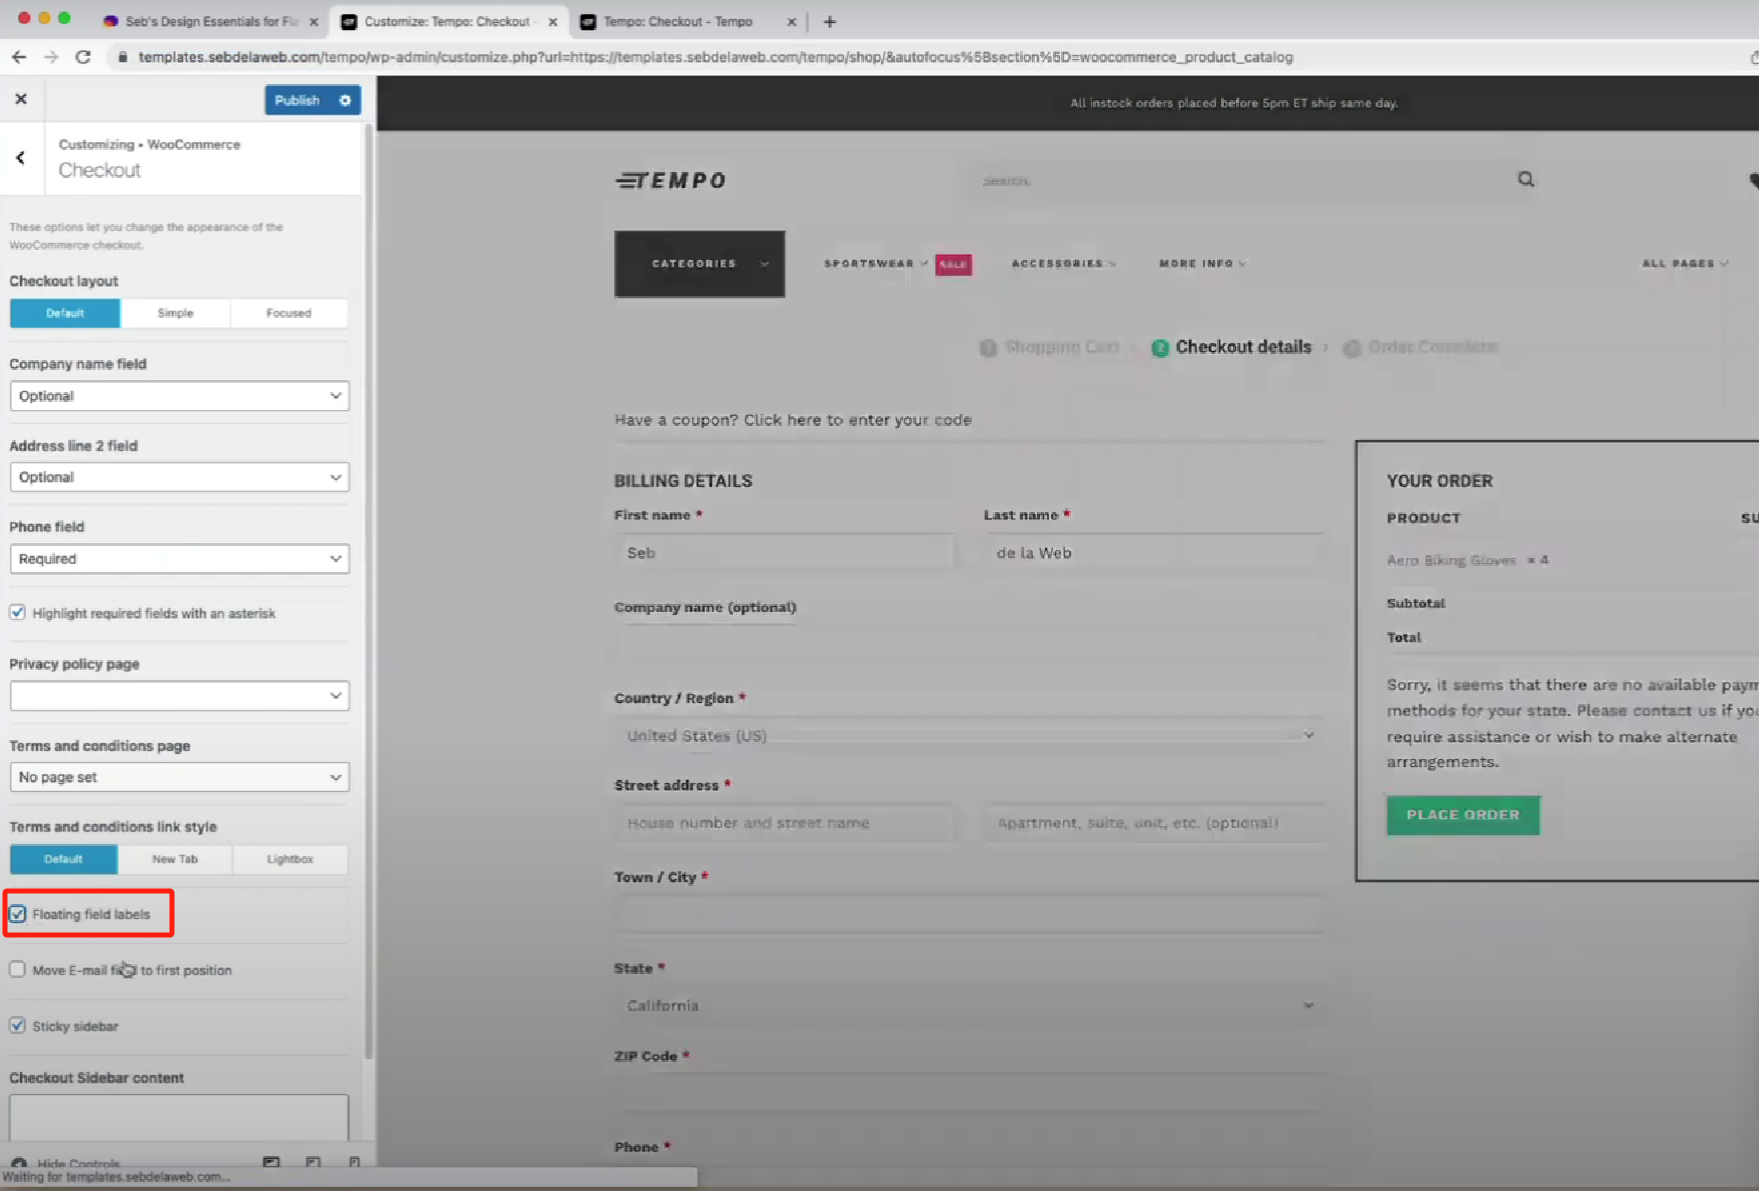Switch to tablet preview icon
The width and height of the screenshot is (1759, 1191).
(x=313, y=1162)
